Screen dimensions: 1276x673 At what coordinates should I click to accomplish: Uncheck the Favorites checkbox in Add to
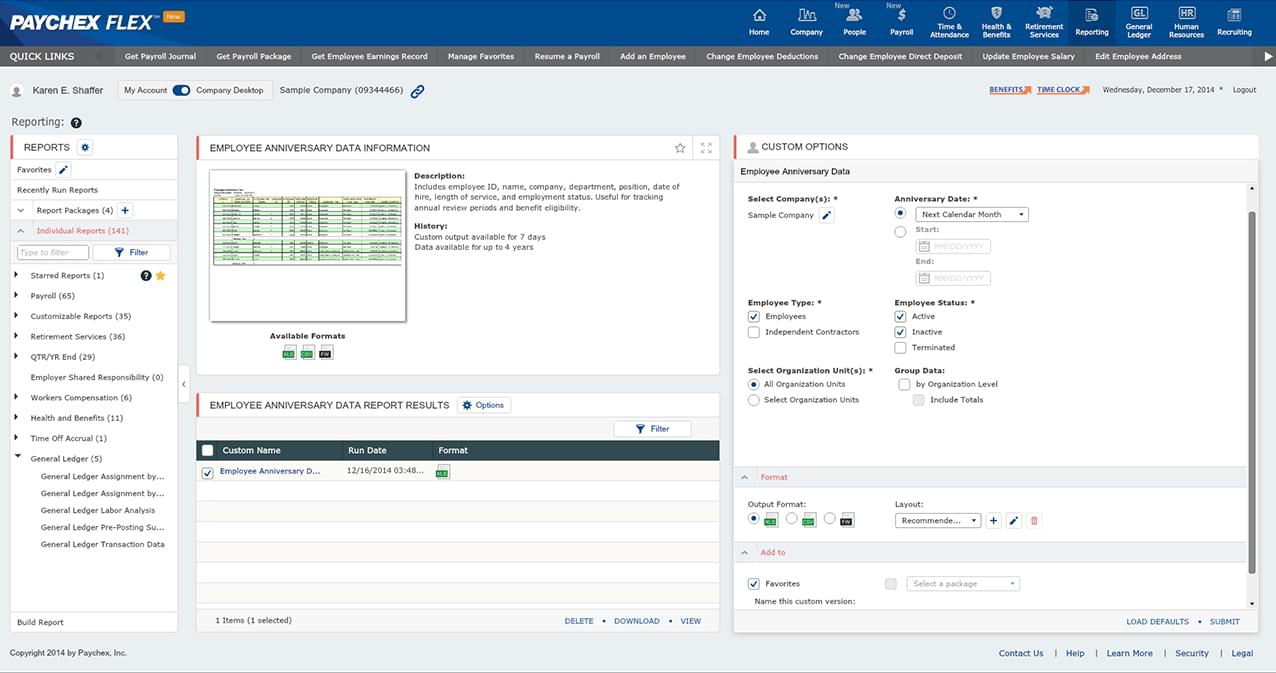[754, 584]
